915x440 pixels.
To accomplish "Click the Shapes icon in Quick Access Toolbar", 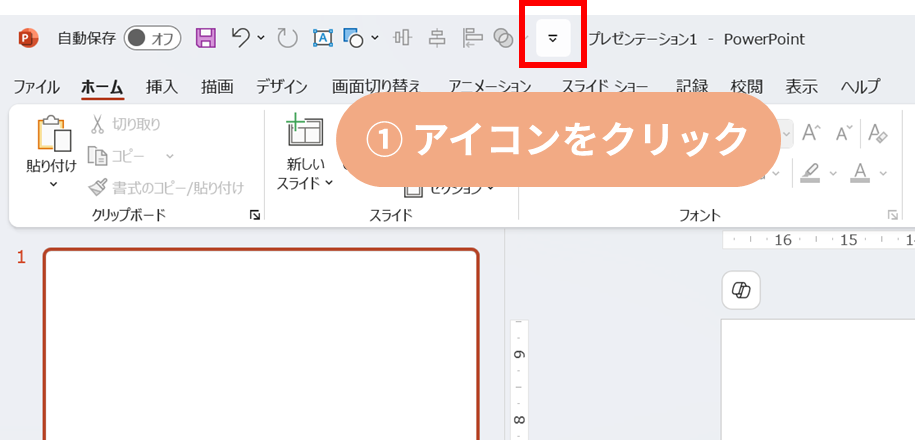I will (x=353, y=39).
